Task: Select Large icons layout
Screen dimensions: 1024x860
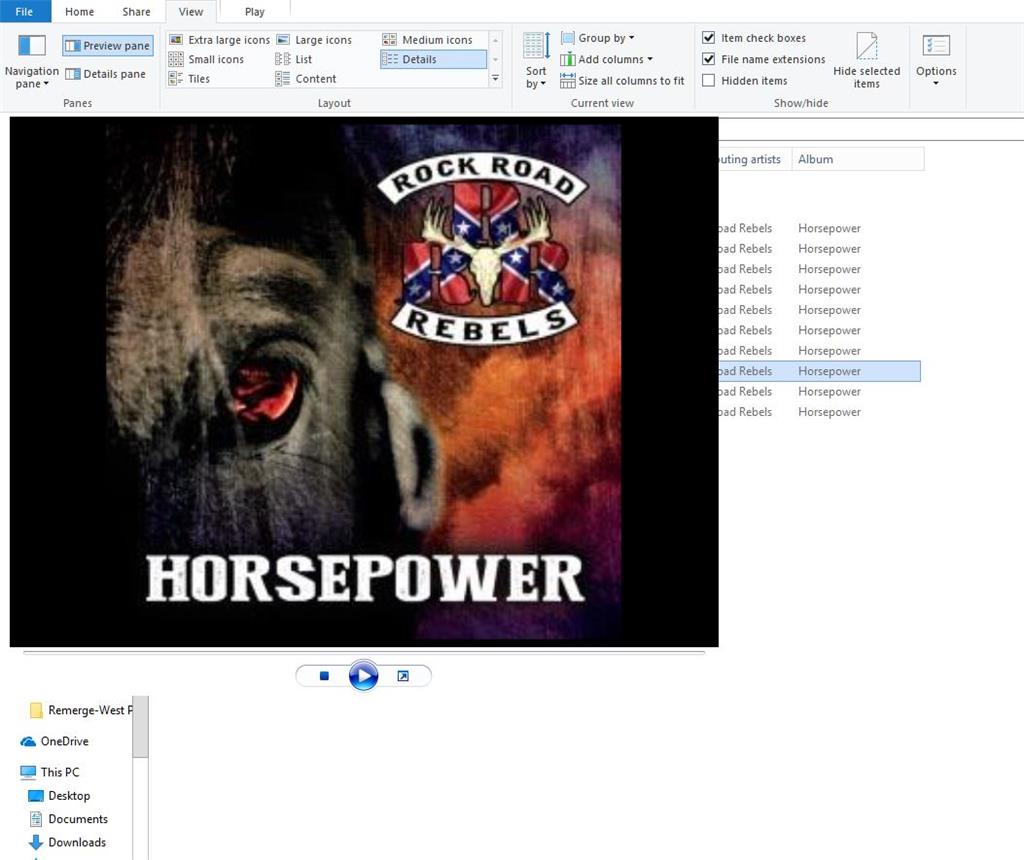Action: pyautogui.click(x=314, y=40)
